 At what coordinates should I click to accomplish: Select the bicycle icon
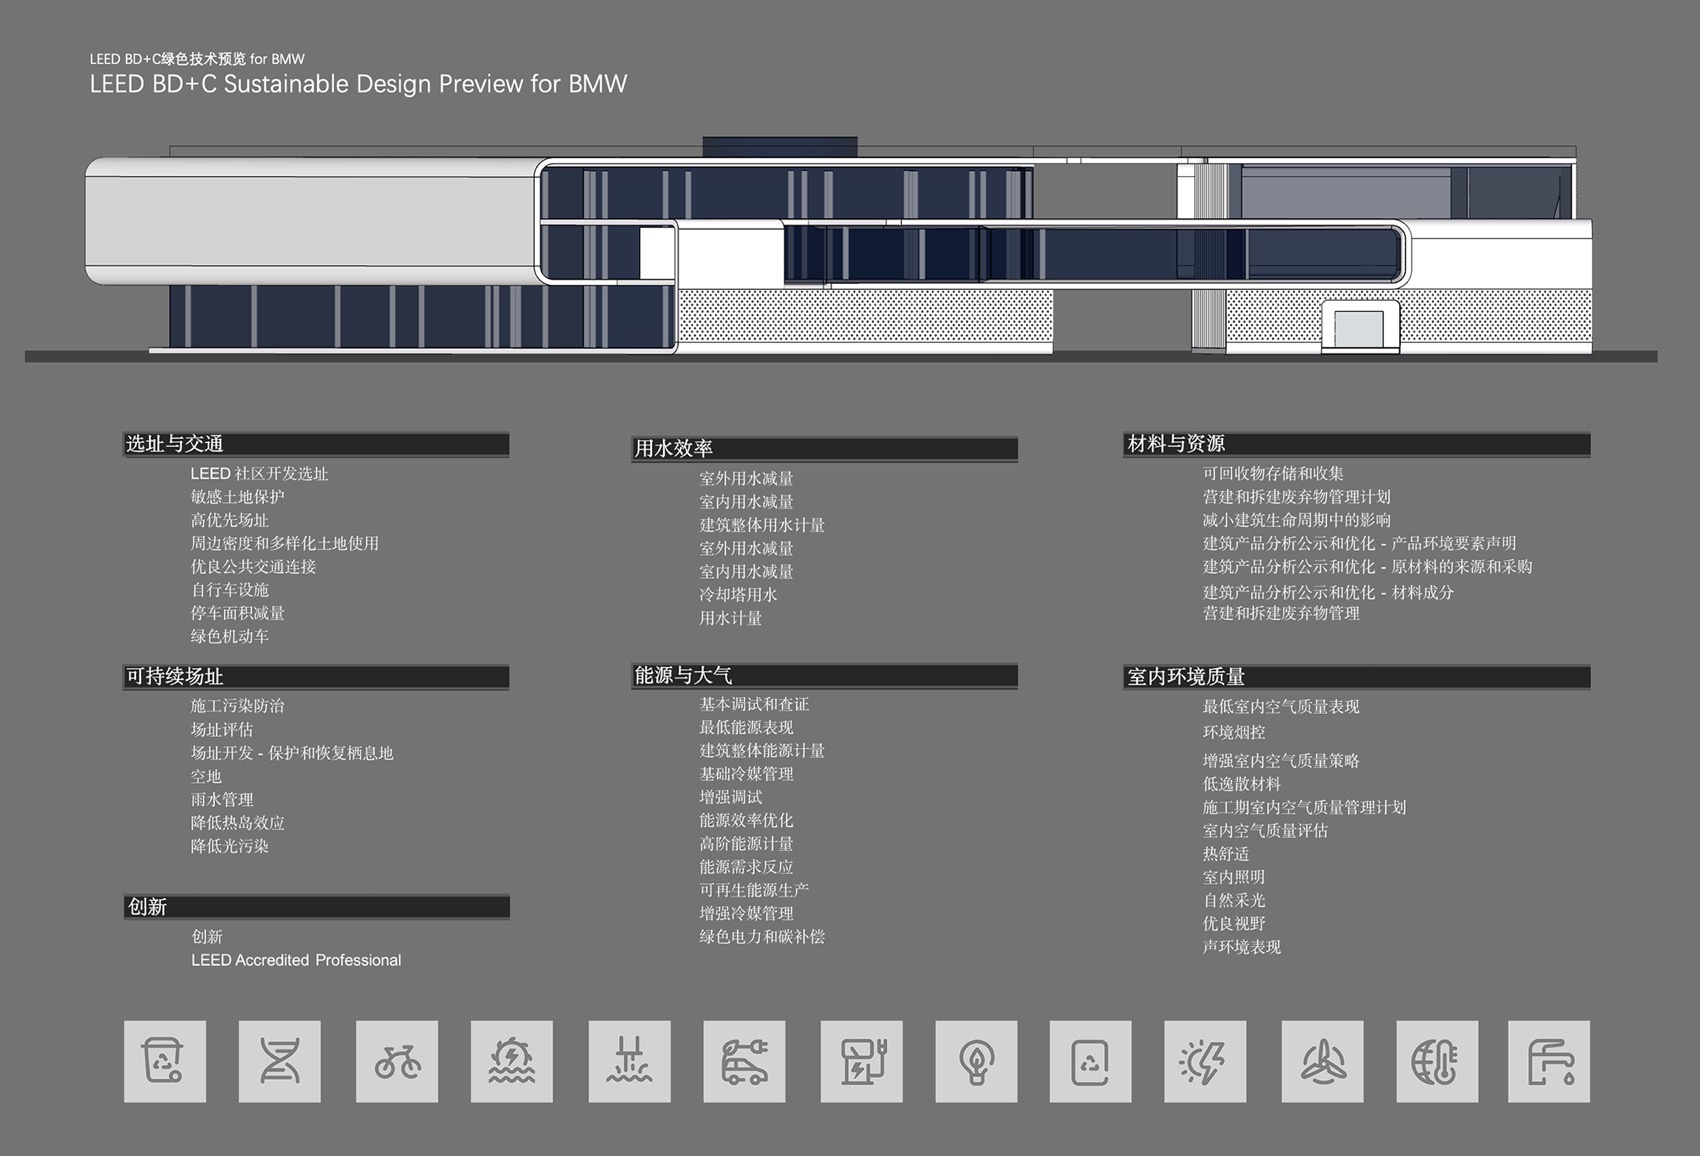(396, 1061)
